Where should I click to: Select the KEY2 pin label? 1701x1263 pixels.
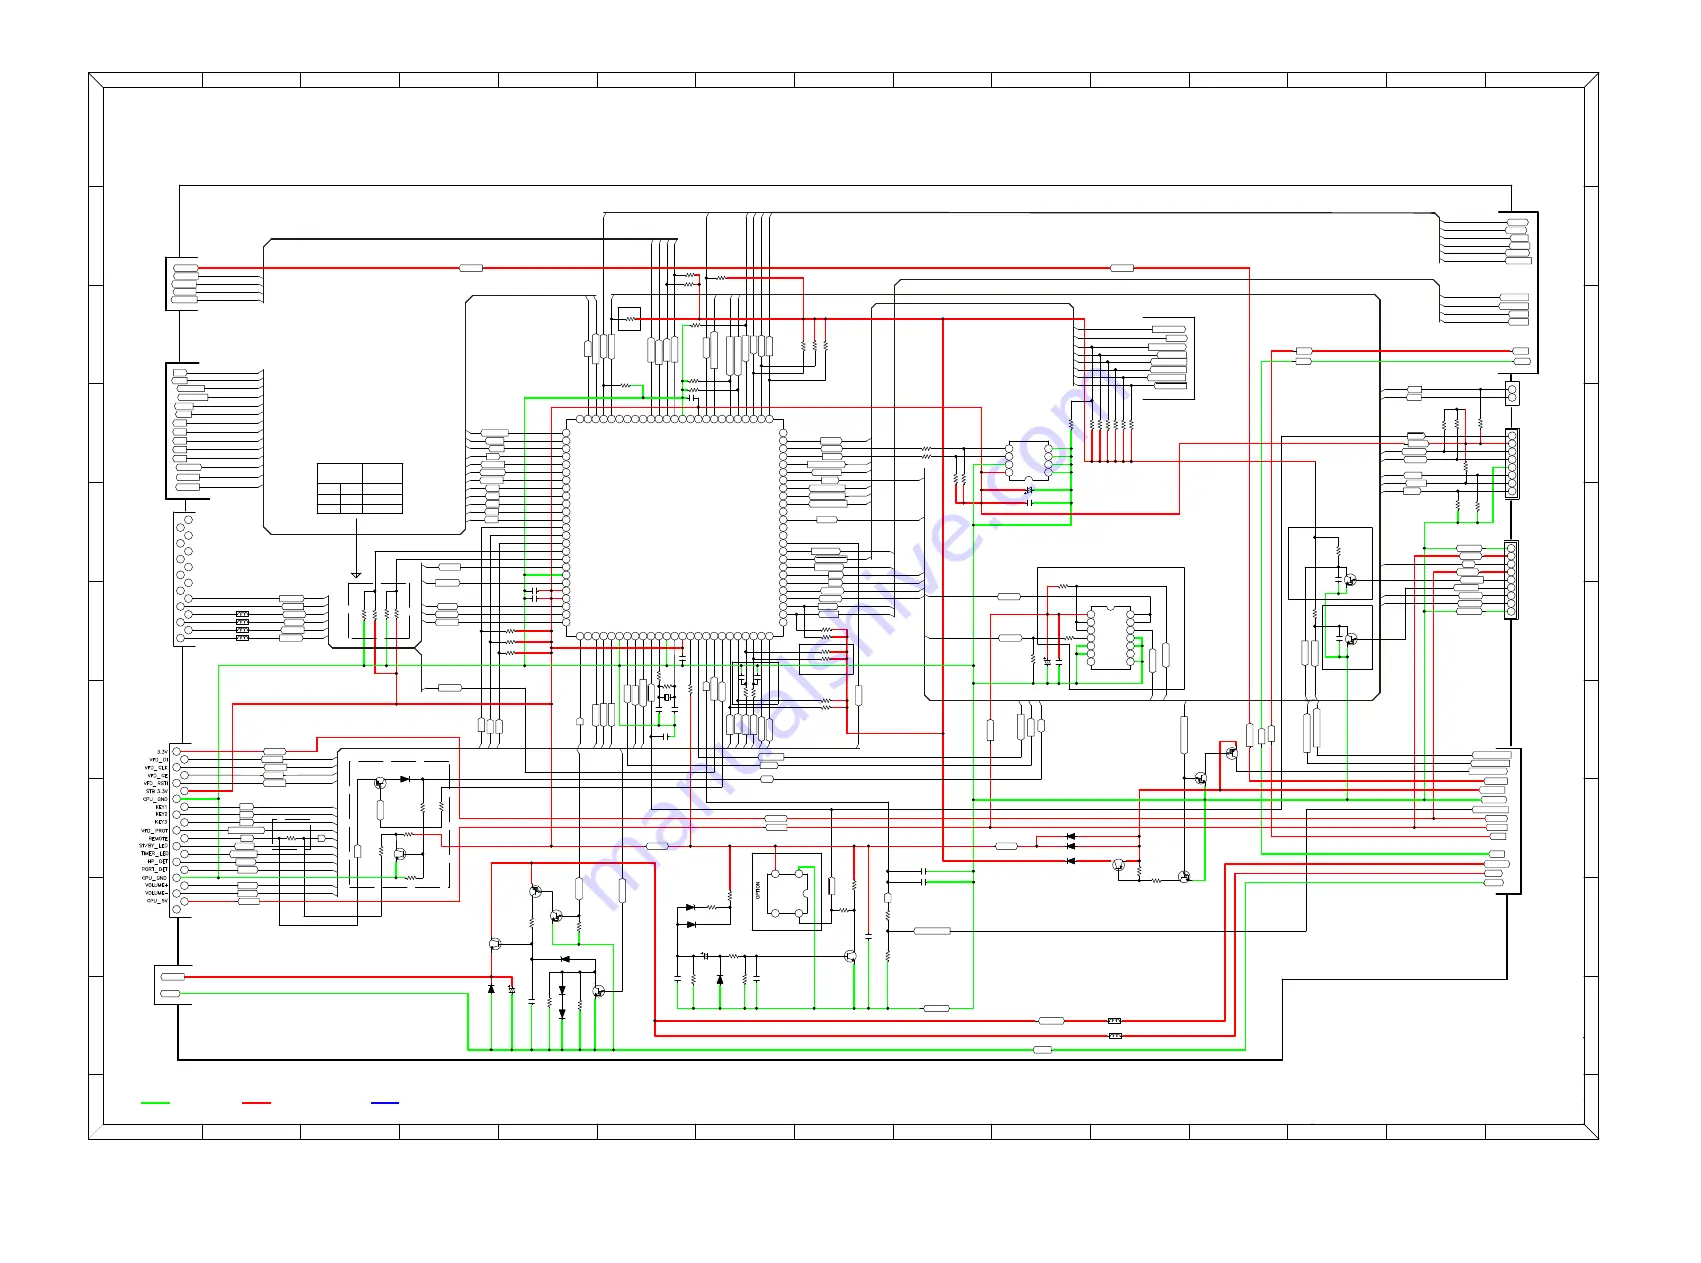point(161,814)
